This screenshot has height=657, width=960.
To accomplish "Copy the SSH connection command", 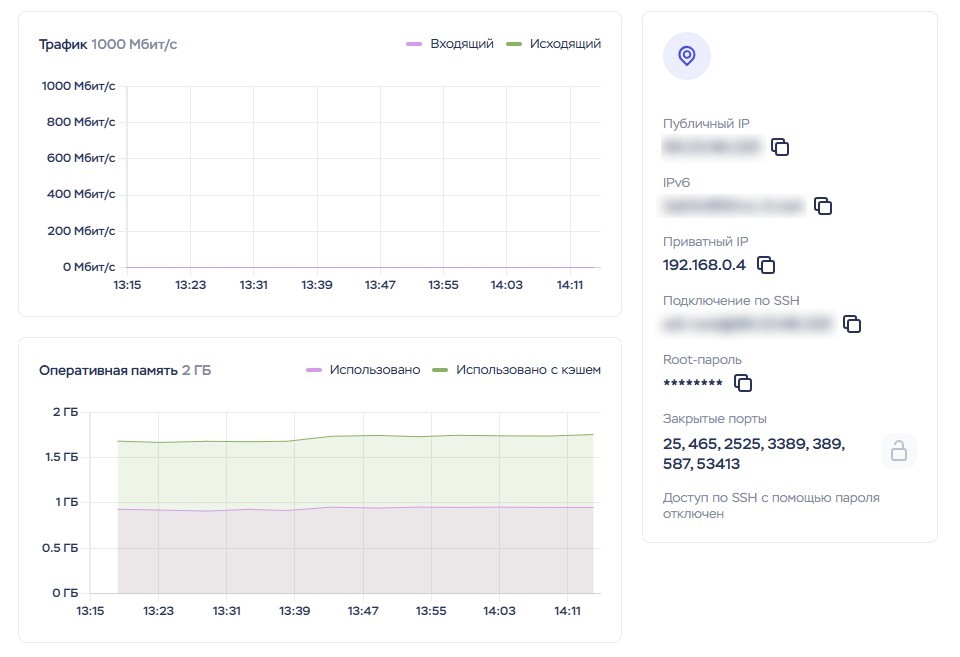I will [x=852, y=323].
